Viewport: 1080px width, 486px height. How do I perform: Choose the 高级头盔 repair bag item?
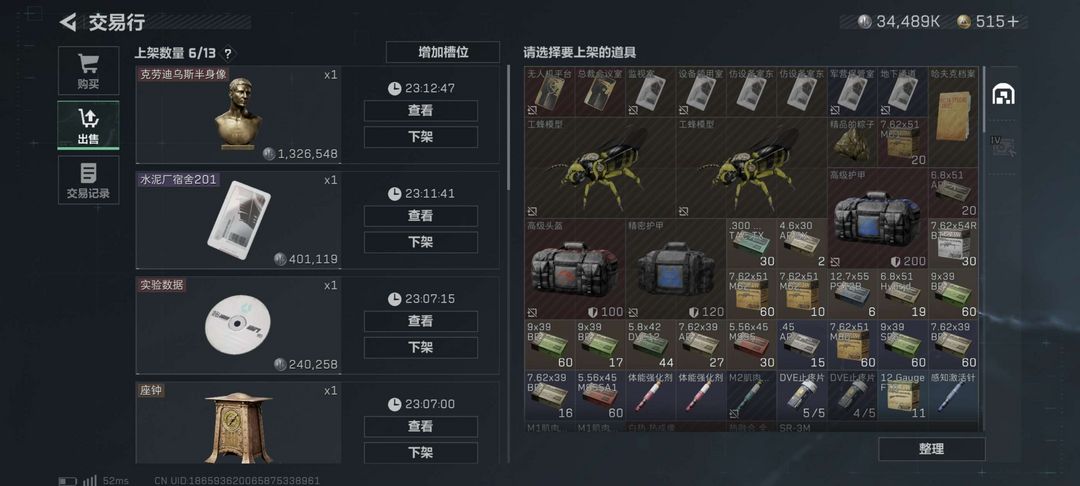(x=575, y=268)
